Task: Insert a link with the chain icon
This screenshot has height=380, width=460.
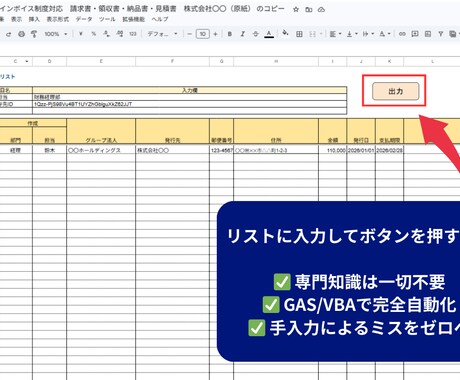Action: click(x=402, y=34)
